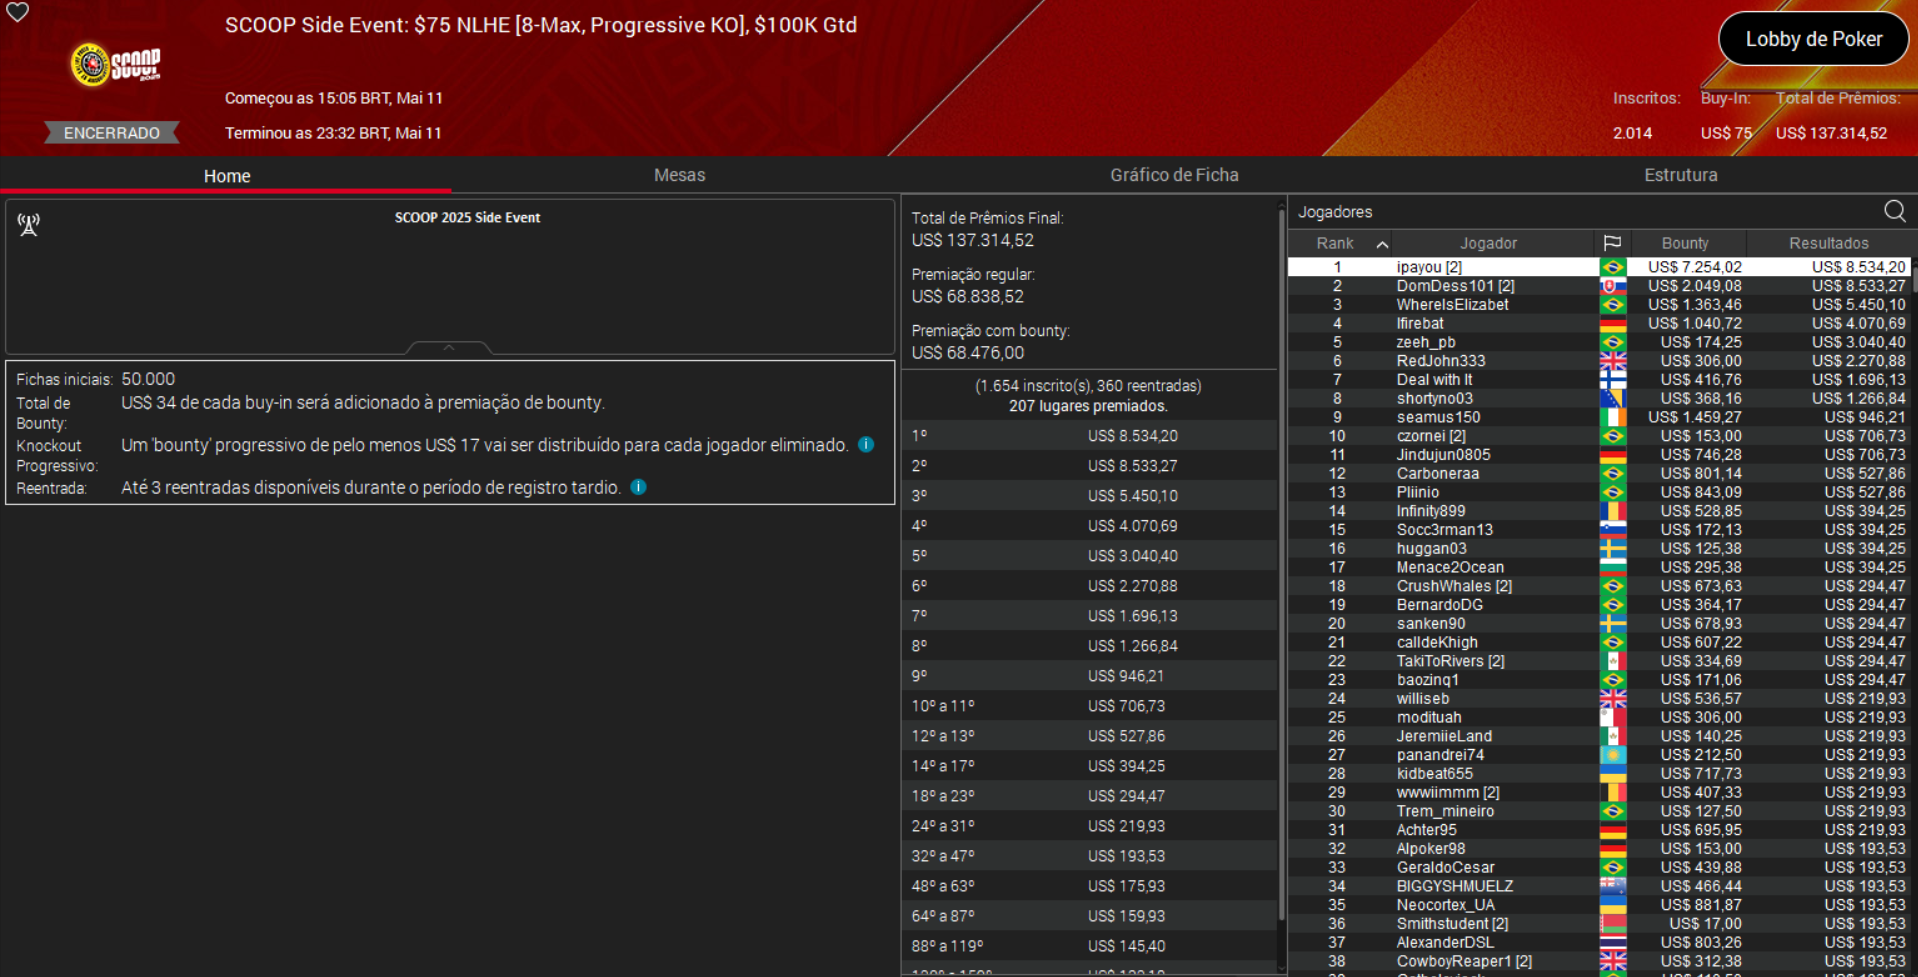The height and width of the screenshot is (977, 1918).
Task: Click the favorite heart icon
Action: (18, 12)
